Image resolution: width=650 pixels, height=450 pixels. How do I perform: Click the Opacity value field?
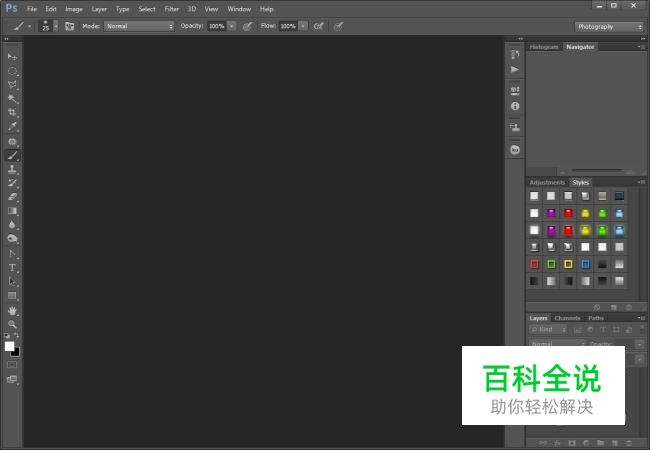point(217,26)
